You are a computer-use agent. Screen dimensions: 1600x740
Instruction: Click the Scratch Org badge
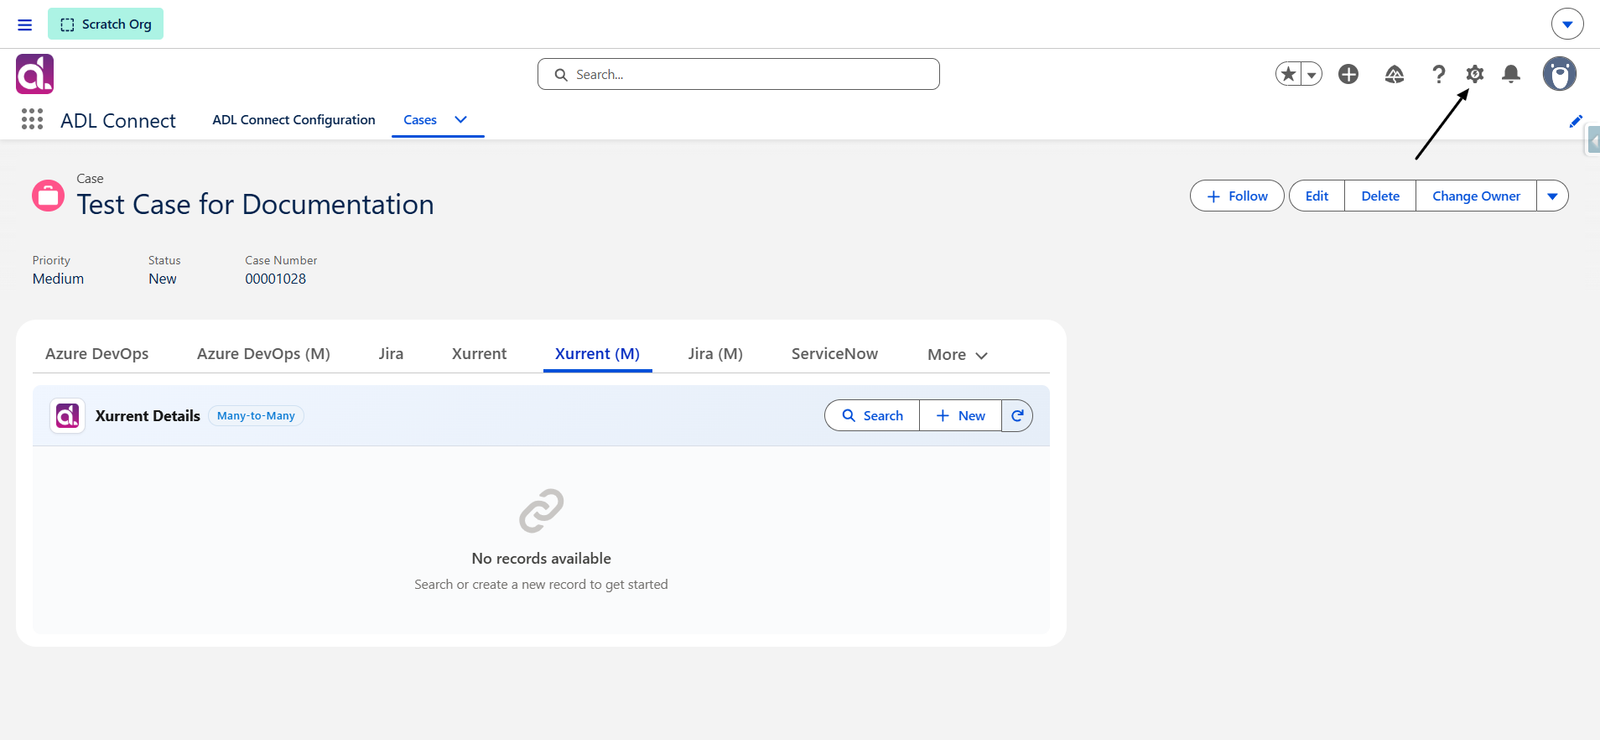point(106,24)
